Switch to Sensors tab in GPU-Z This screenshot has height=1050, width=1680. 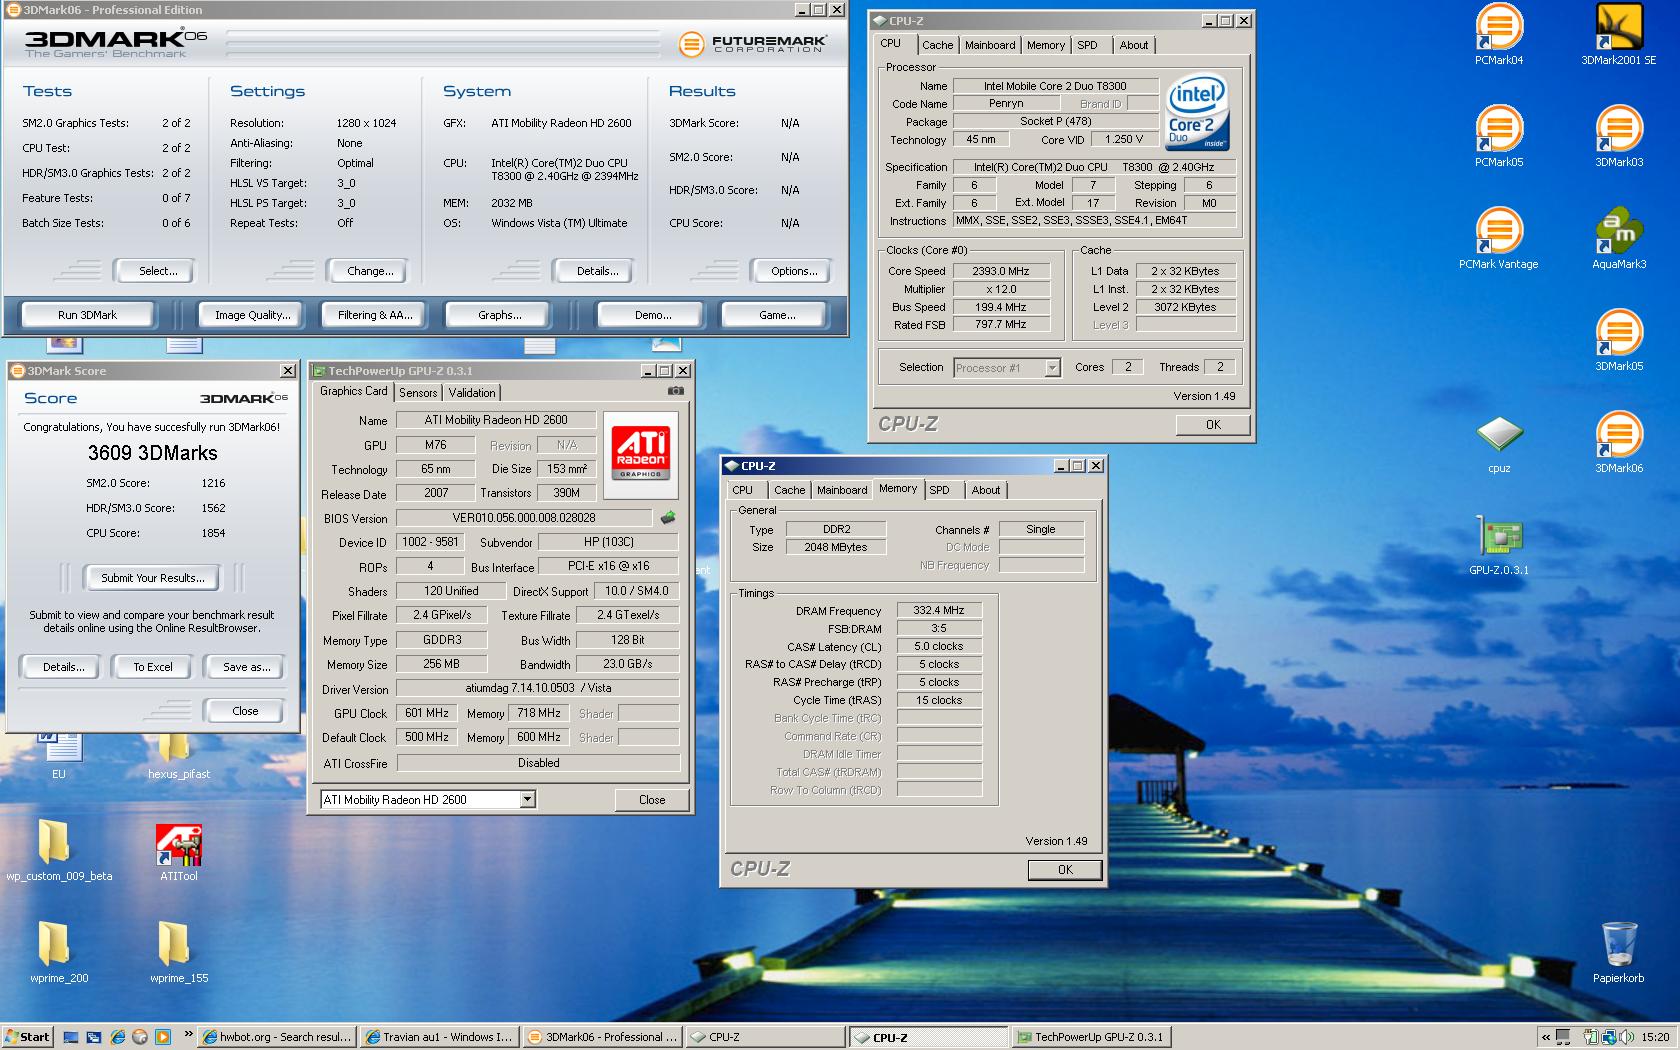pyautogui.click(x=418, y=393)
